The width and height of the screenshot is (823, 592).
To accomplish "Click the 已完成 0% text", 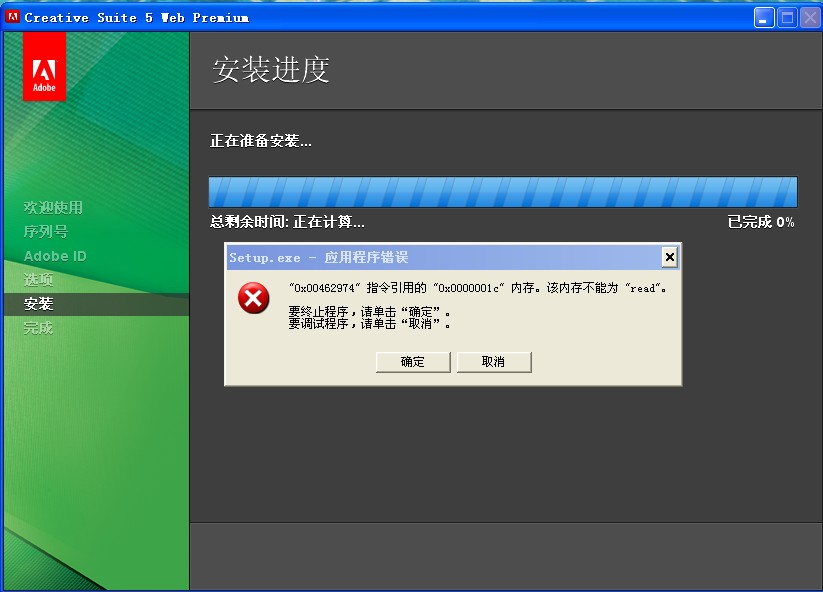I will pos(761,222).
